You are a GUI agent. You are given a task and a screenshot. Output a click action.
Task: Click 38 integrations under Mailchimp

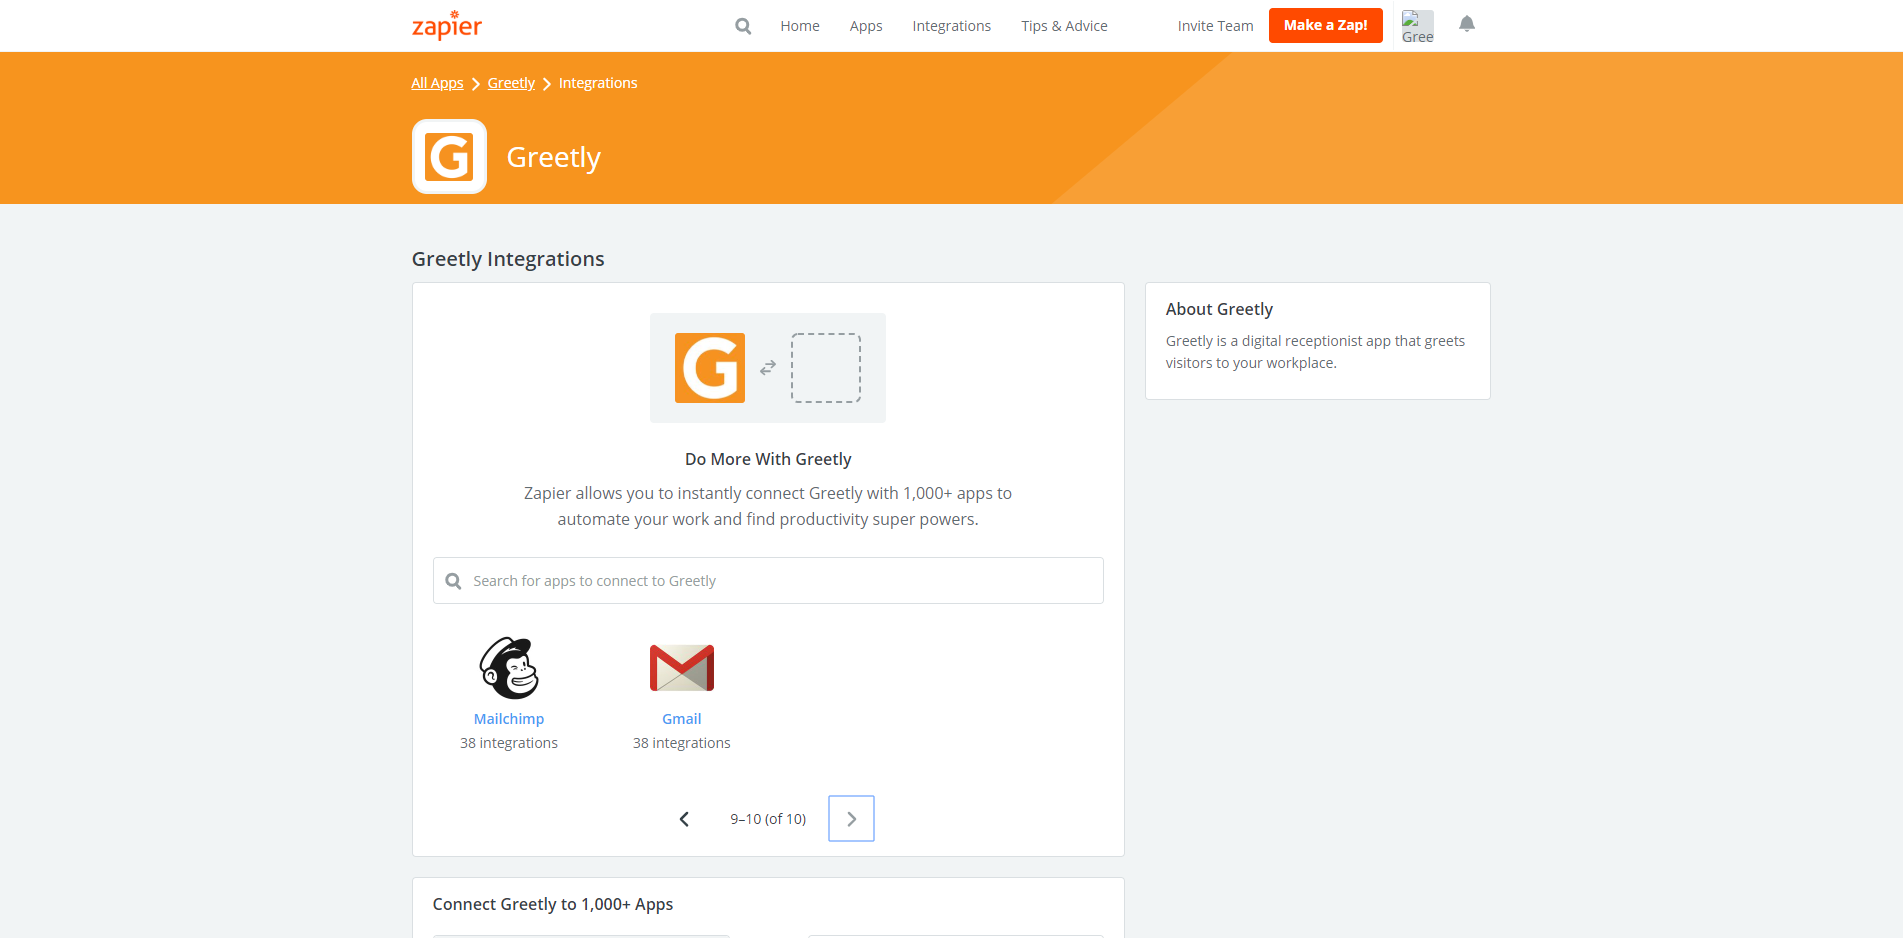point(509,743)
